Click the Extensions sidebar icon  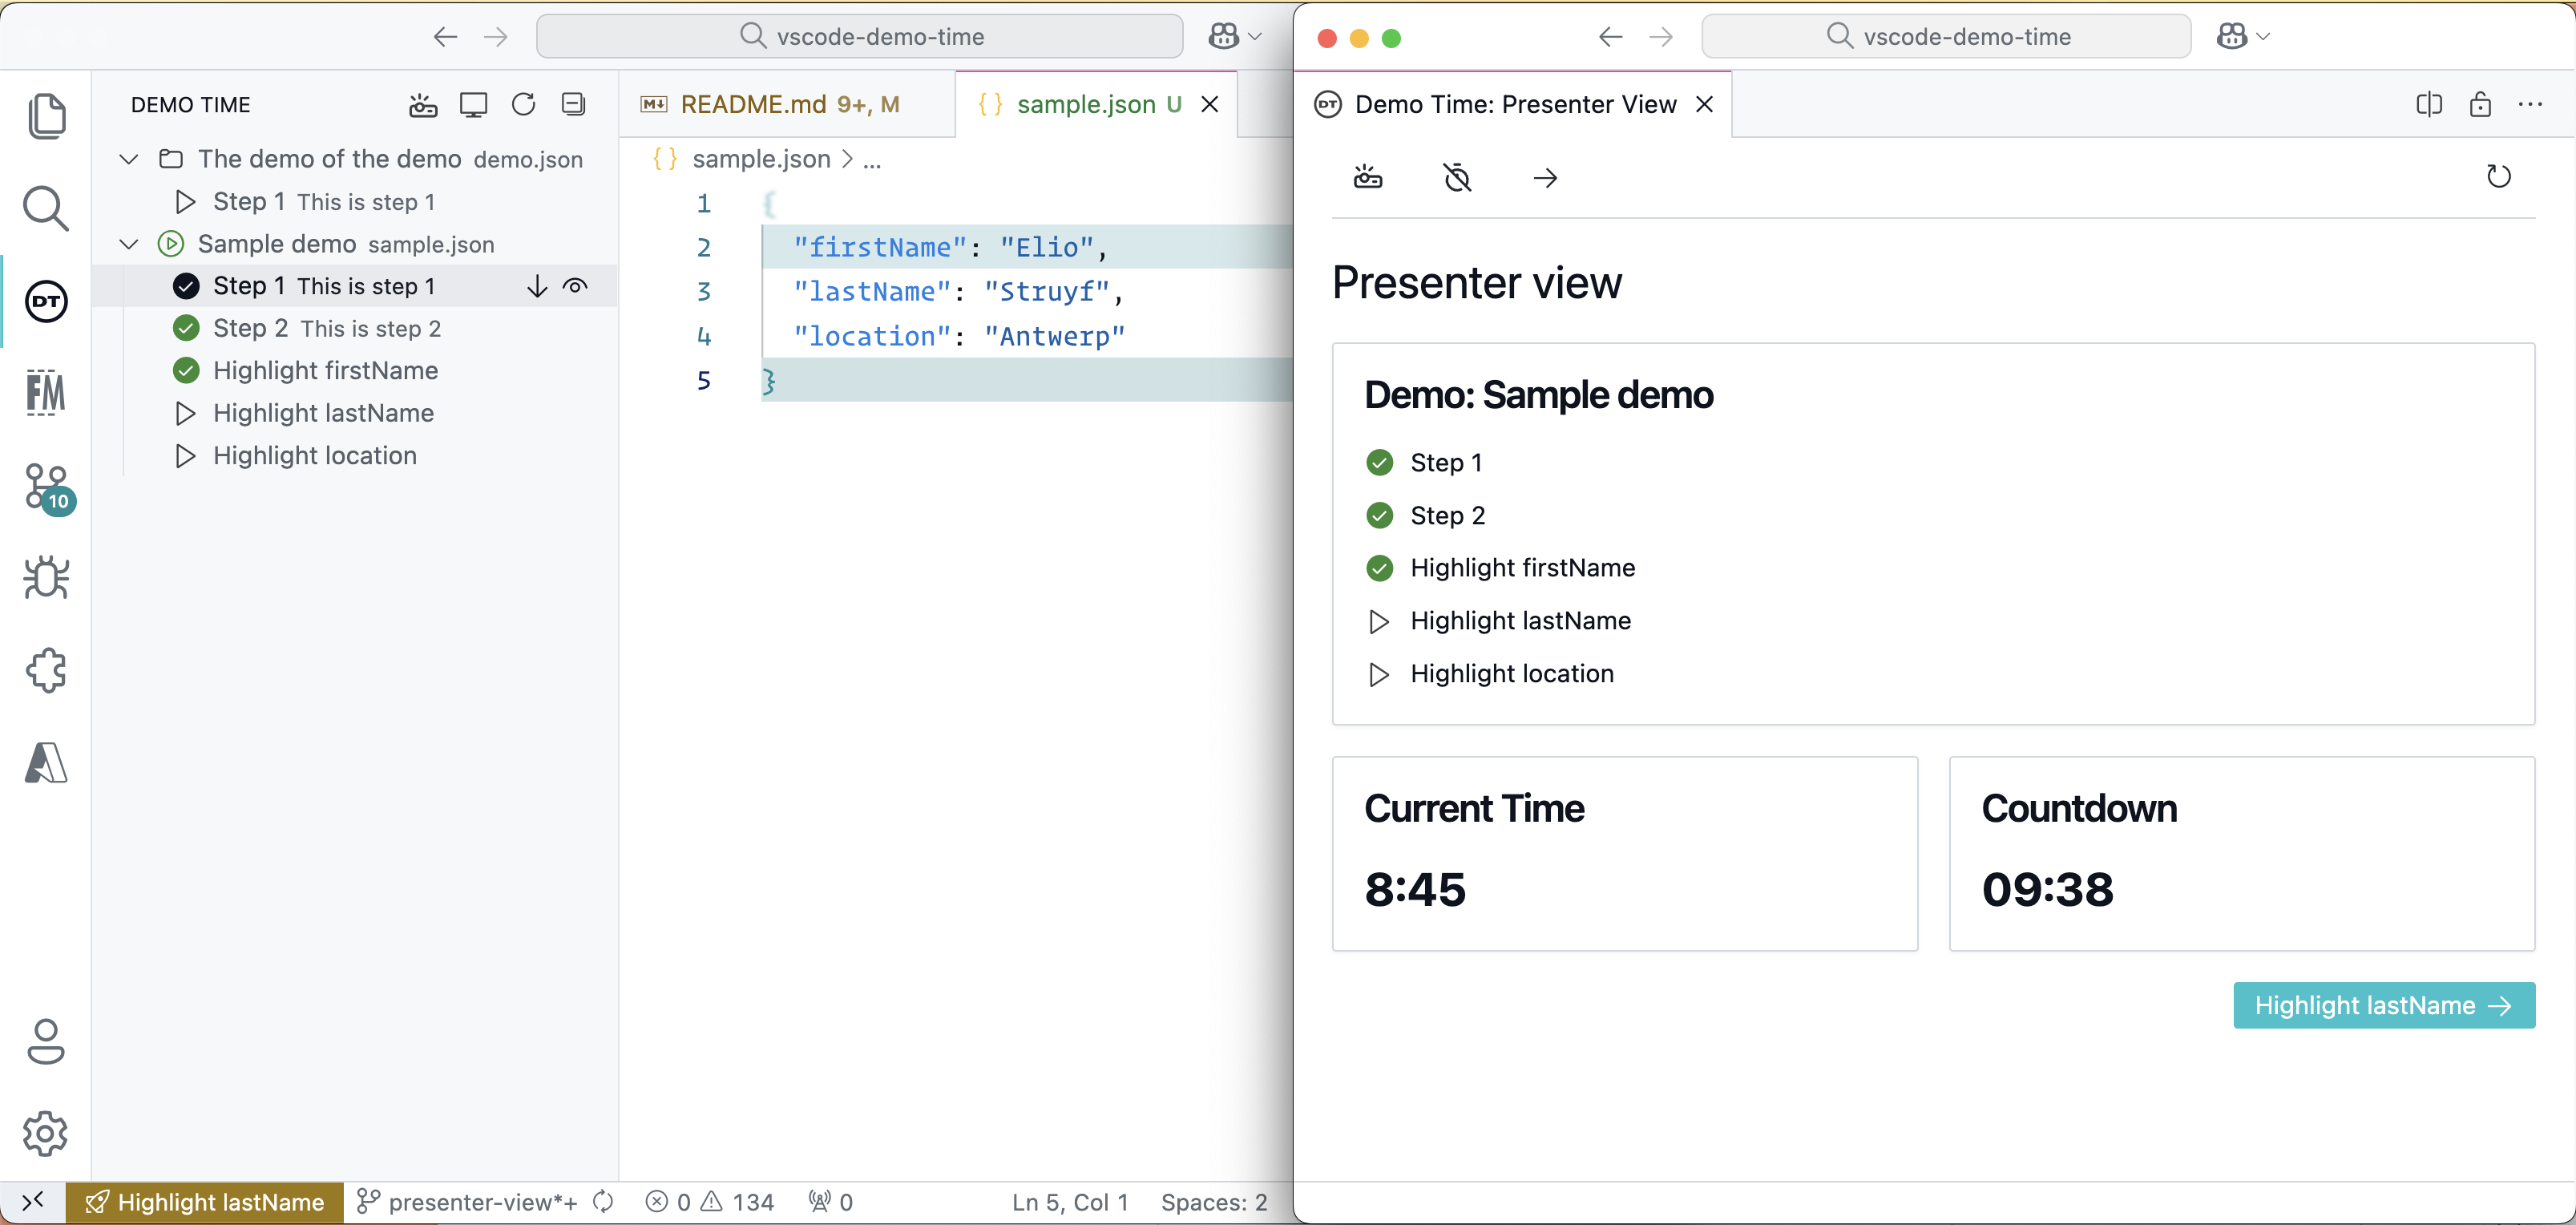click(46, 671)
